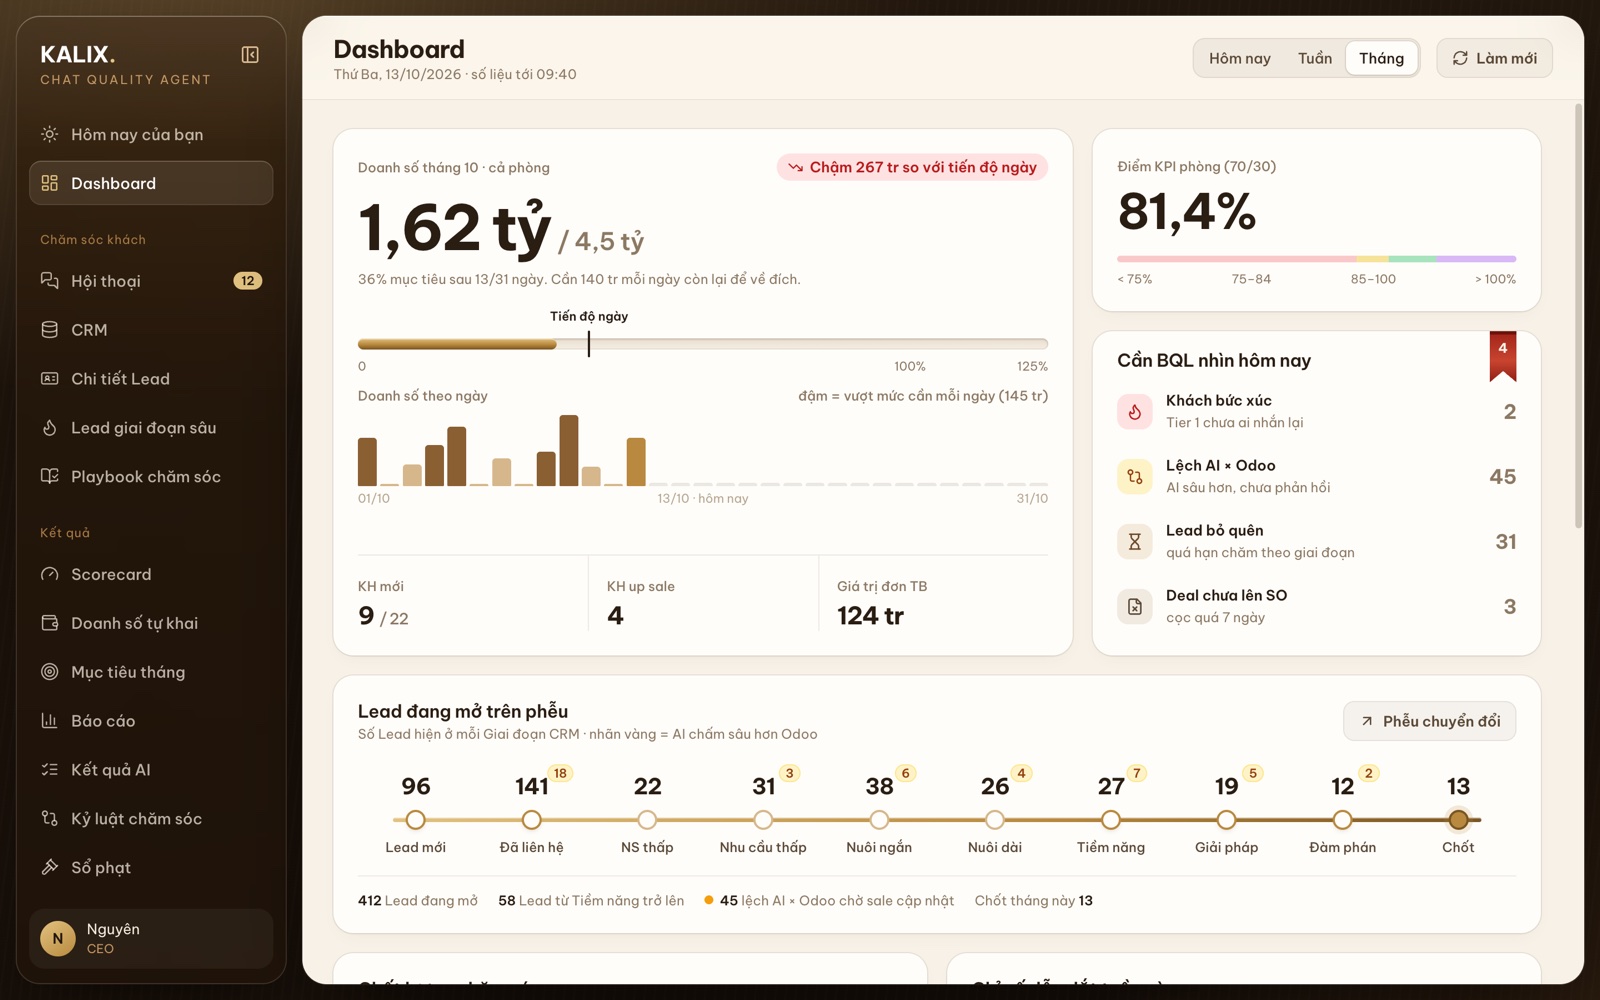The height and width of the screenshot is (1000, 1600).
Task: Go to Báo cáo in the sidebar
Action: [x=151, y=721]
